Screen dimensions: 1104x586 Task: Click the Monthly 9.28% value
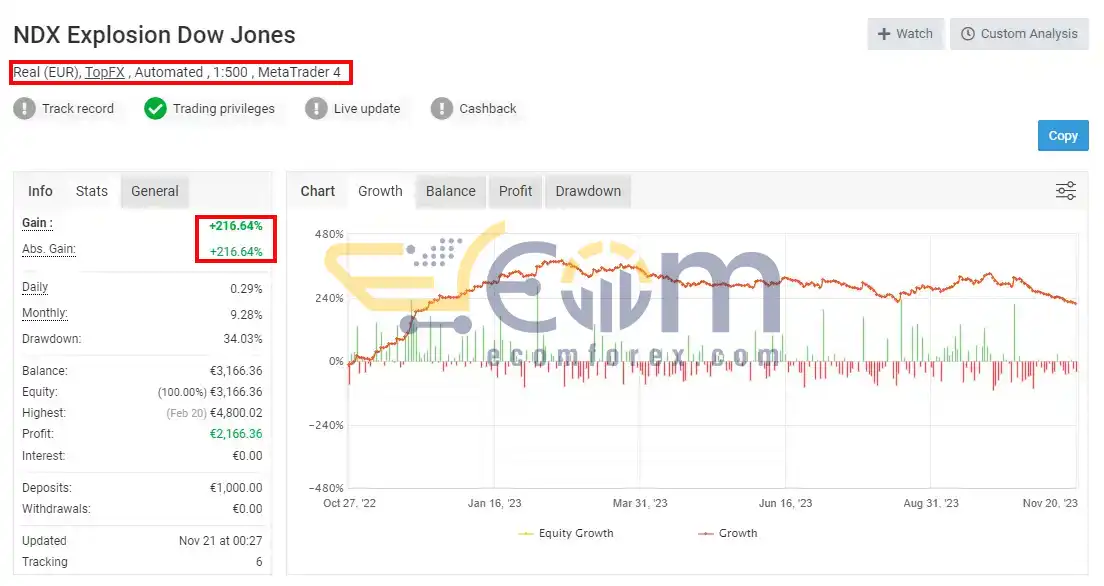click(246, 315)
